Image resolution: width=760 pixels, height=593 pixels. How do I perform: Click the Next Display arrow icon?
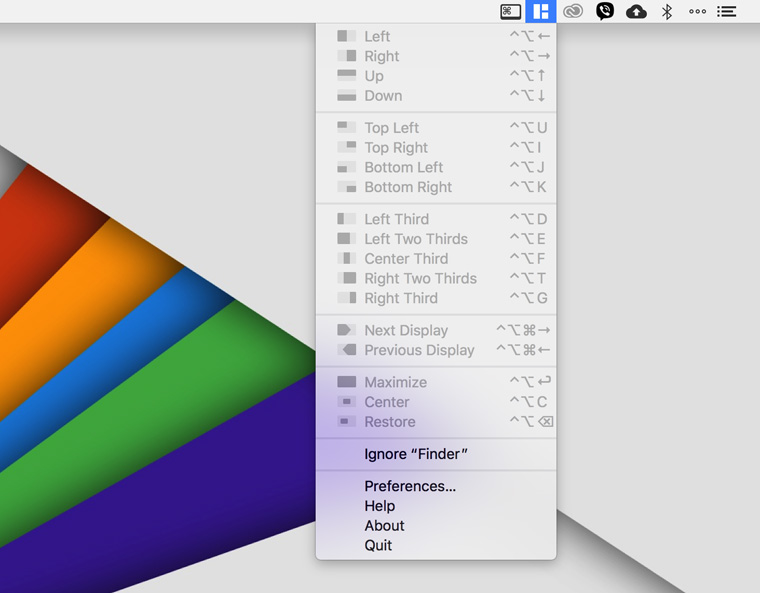347,330
